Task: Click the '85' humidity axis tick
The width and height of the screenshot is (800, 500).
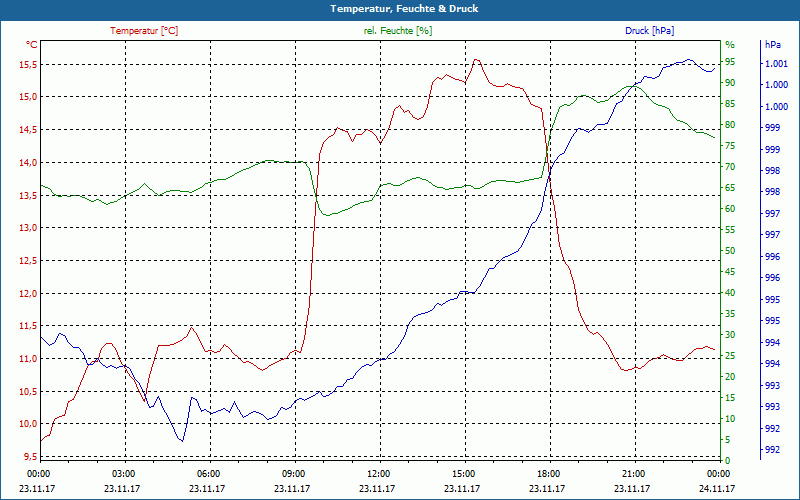Action: tap(730, 104)
